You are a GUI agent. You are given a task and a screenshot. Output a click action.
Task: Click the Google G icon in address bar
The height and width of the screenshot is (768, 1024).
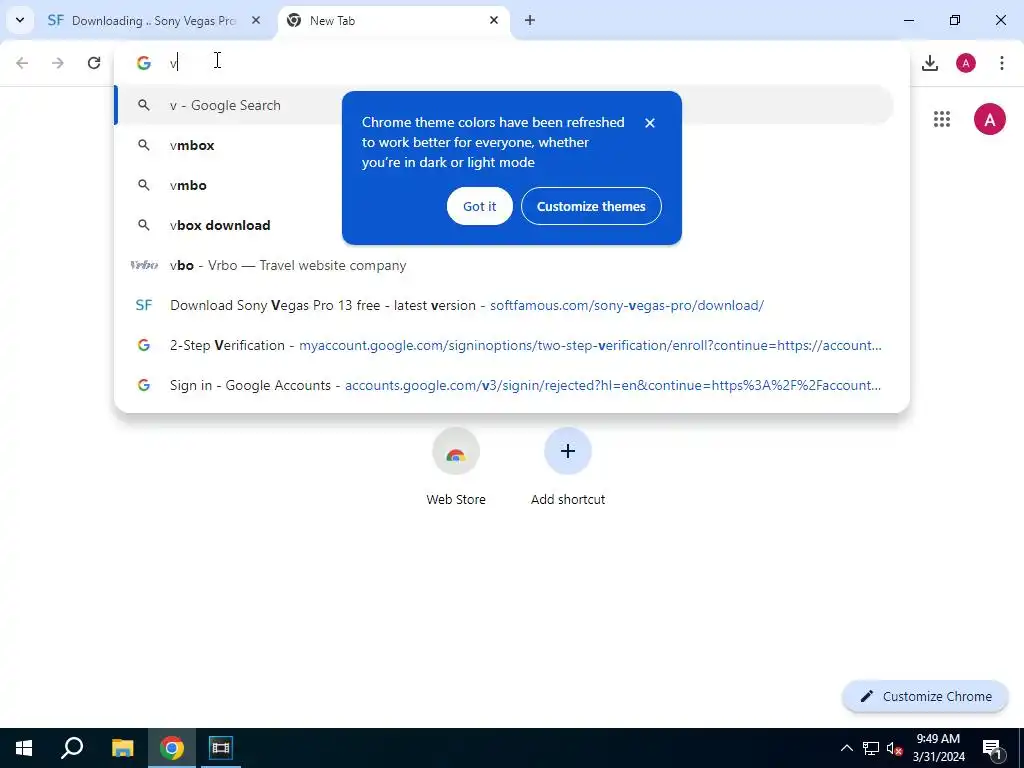click(x=144, y=63)
